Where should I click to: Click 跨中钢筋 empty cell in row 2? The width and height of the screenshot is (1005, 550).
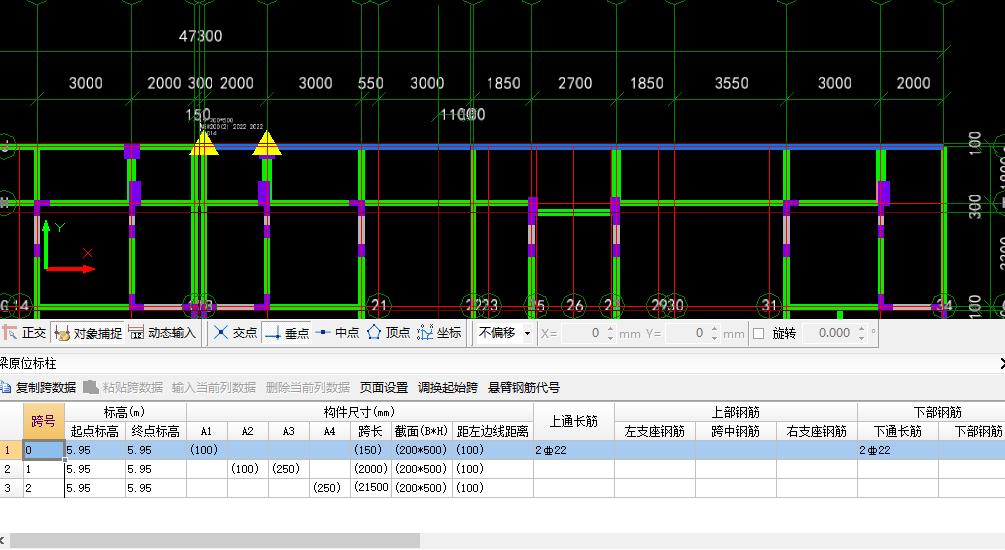click(x=736, y=469)
